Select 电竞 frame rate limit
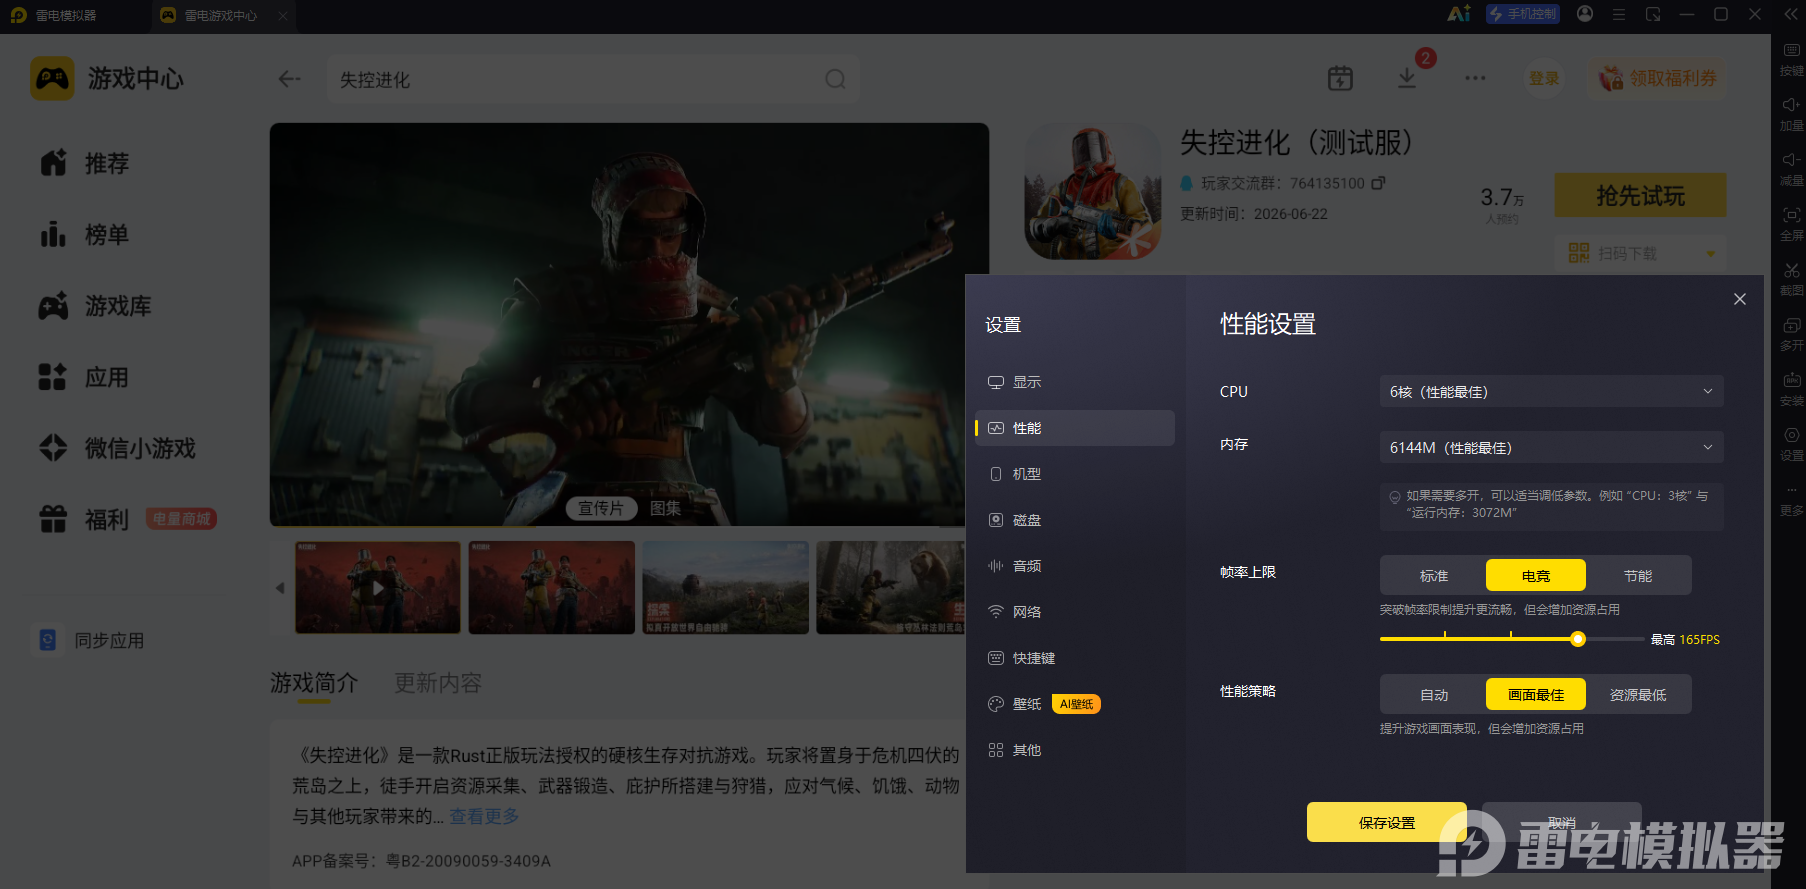Image resolution: width=1806 pixels, height=889 pixels. coord(1536,575)
